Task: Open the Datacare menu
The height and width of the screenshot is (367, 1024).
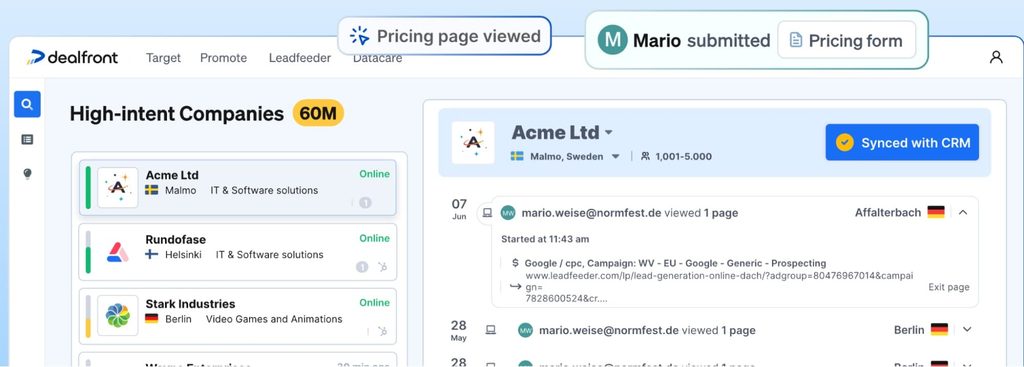Action: click(377, 58)
